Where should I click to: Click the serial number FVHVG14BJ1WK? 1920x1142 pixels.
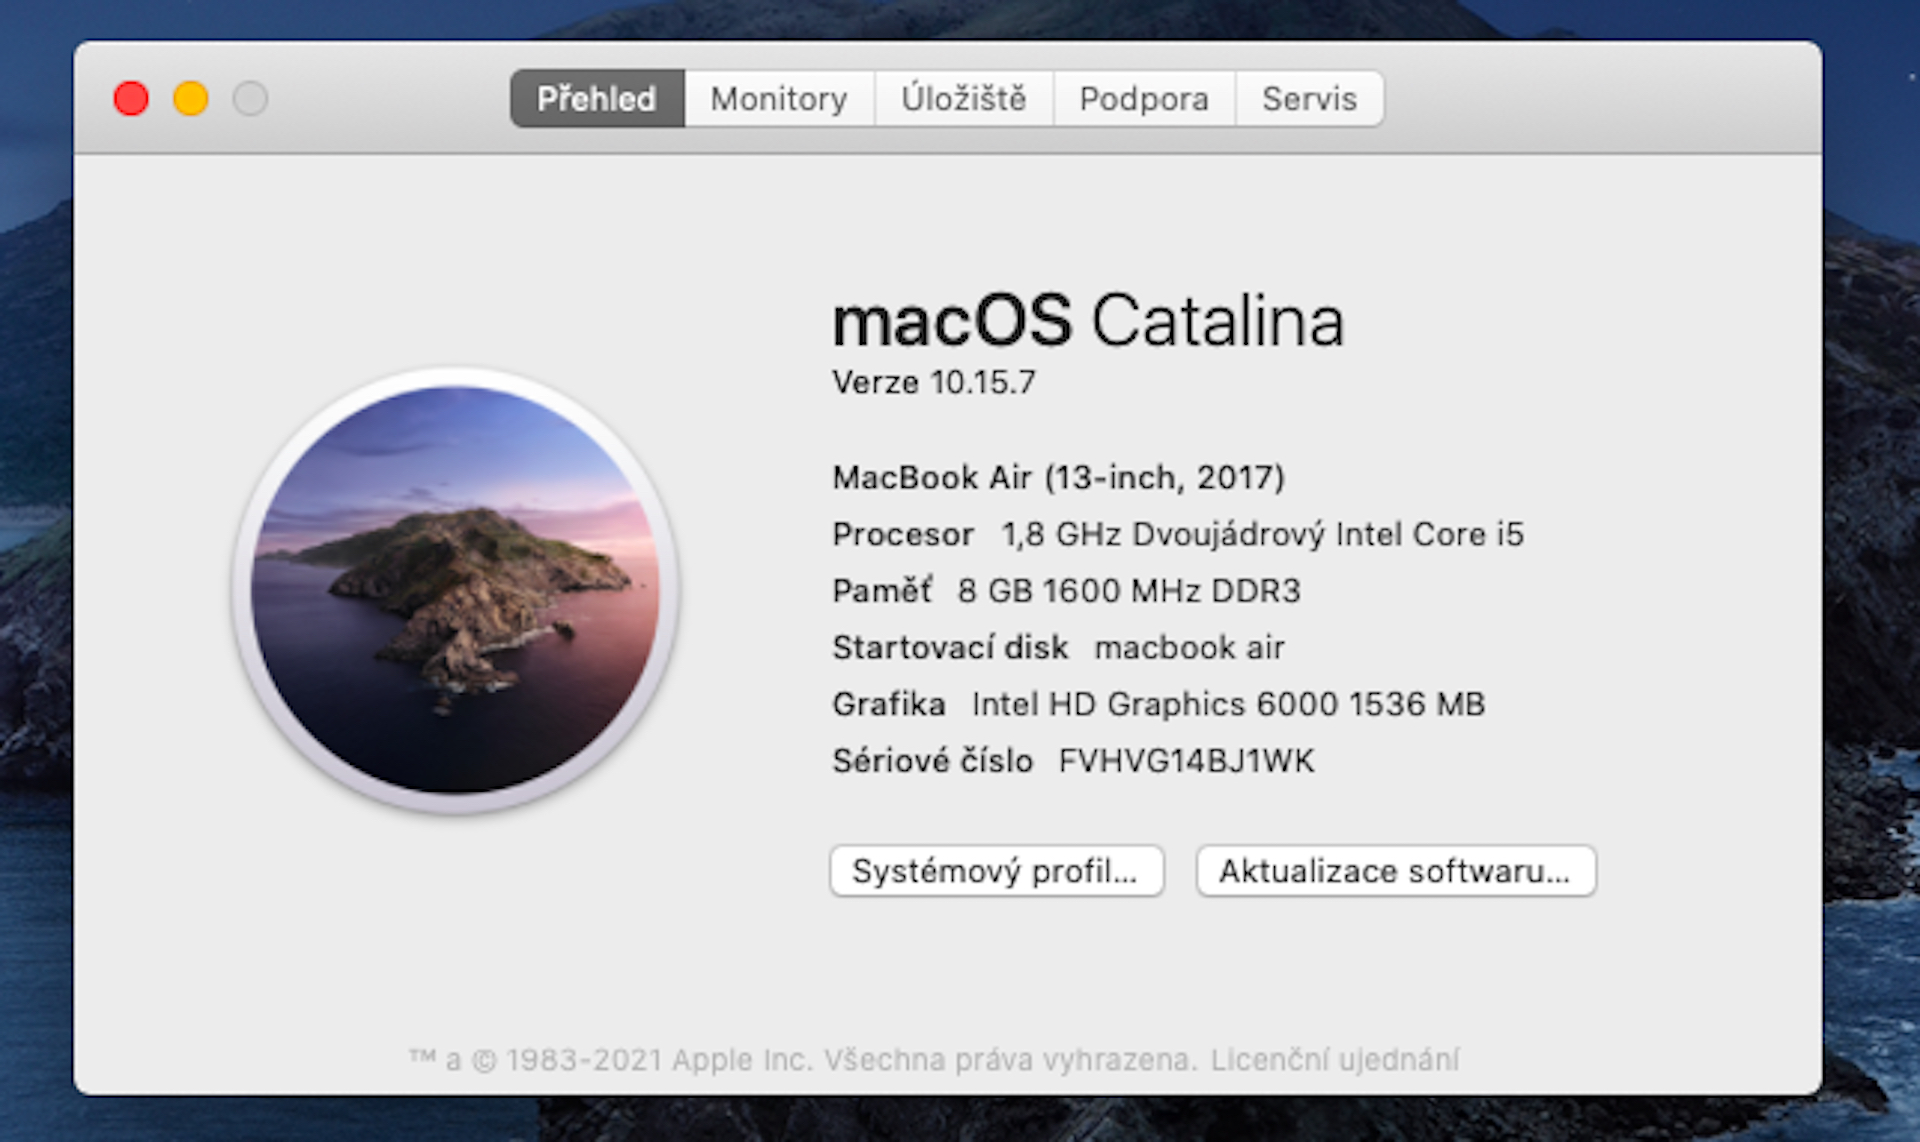pos(1186,761)
